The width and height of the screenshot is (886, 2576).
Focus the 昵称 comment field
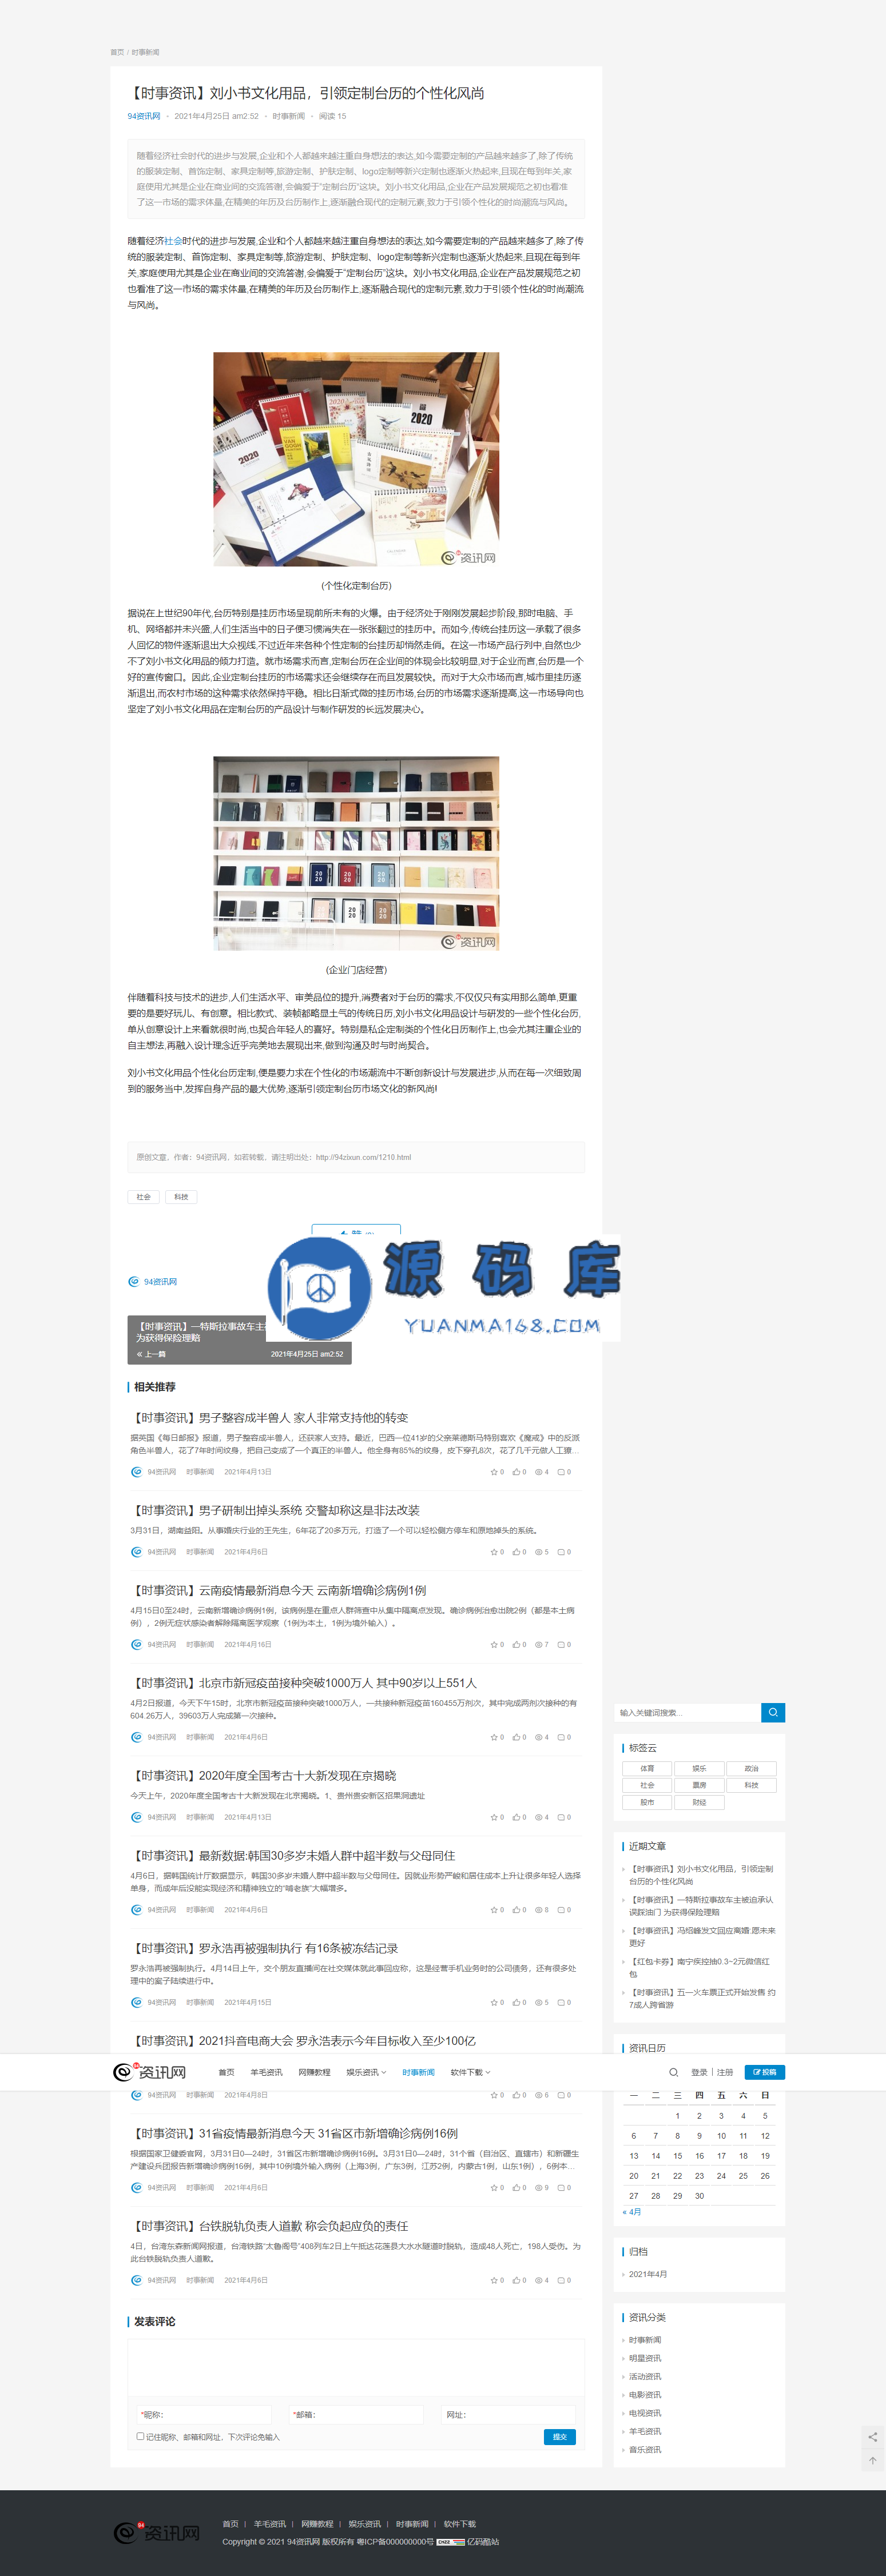point(204,2414)
